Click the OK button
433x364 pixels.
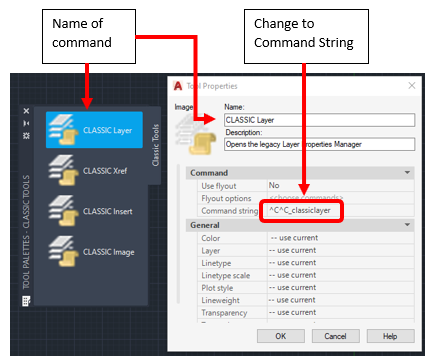281,336
